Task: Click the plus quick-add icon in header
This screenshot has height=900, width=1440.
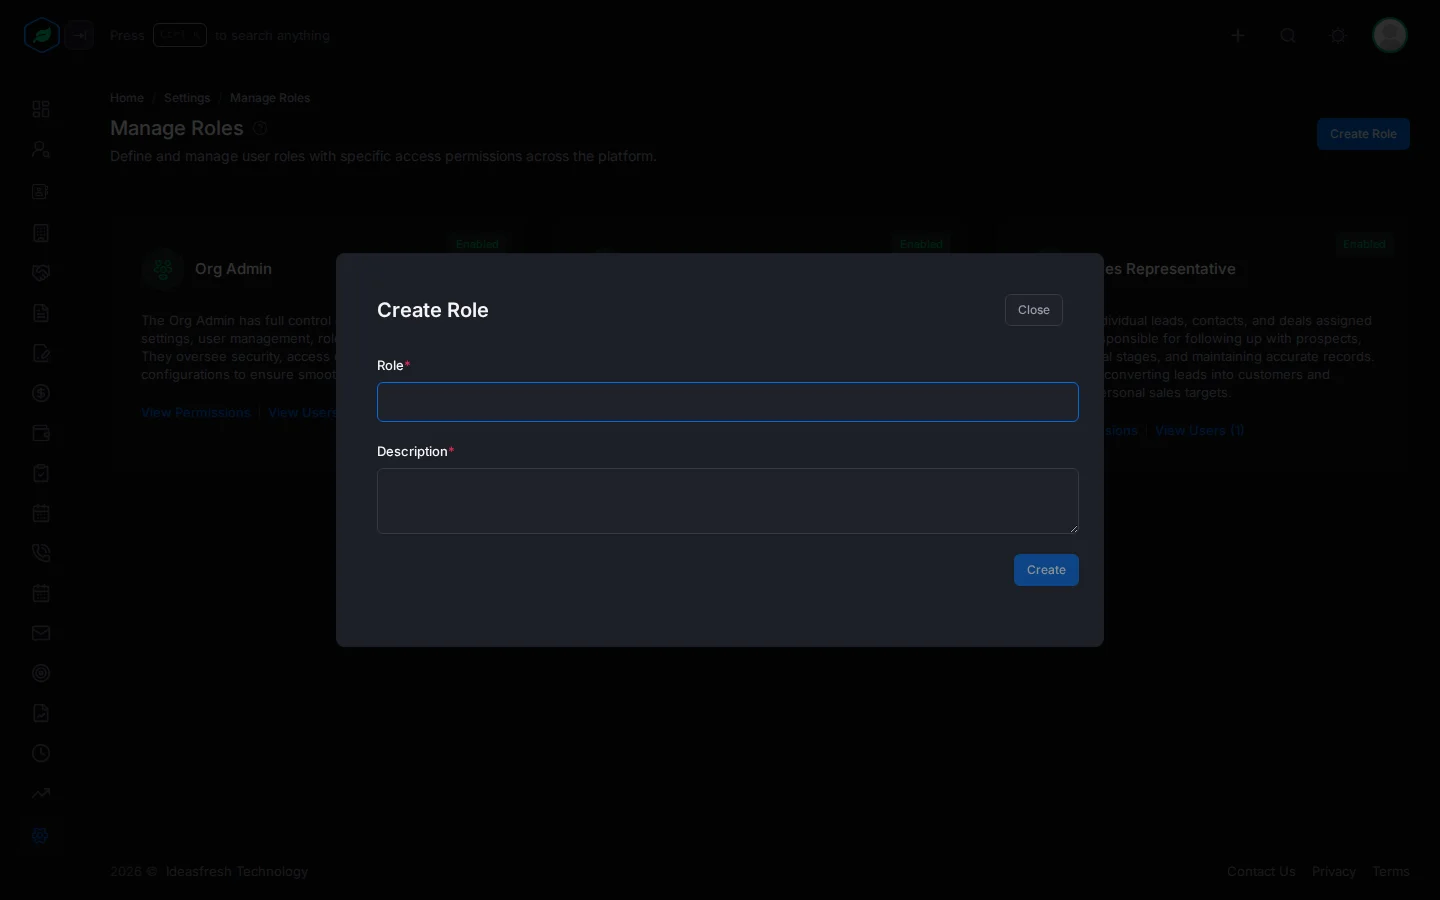Action: tap(1238, 36)
